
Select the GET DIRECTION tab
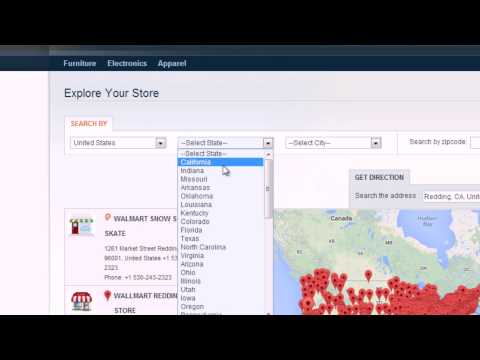coord(379,178)
